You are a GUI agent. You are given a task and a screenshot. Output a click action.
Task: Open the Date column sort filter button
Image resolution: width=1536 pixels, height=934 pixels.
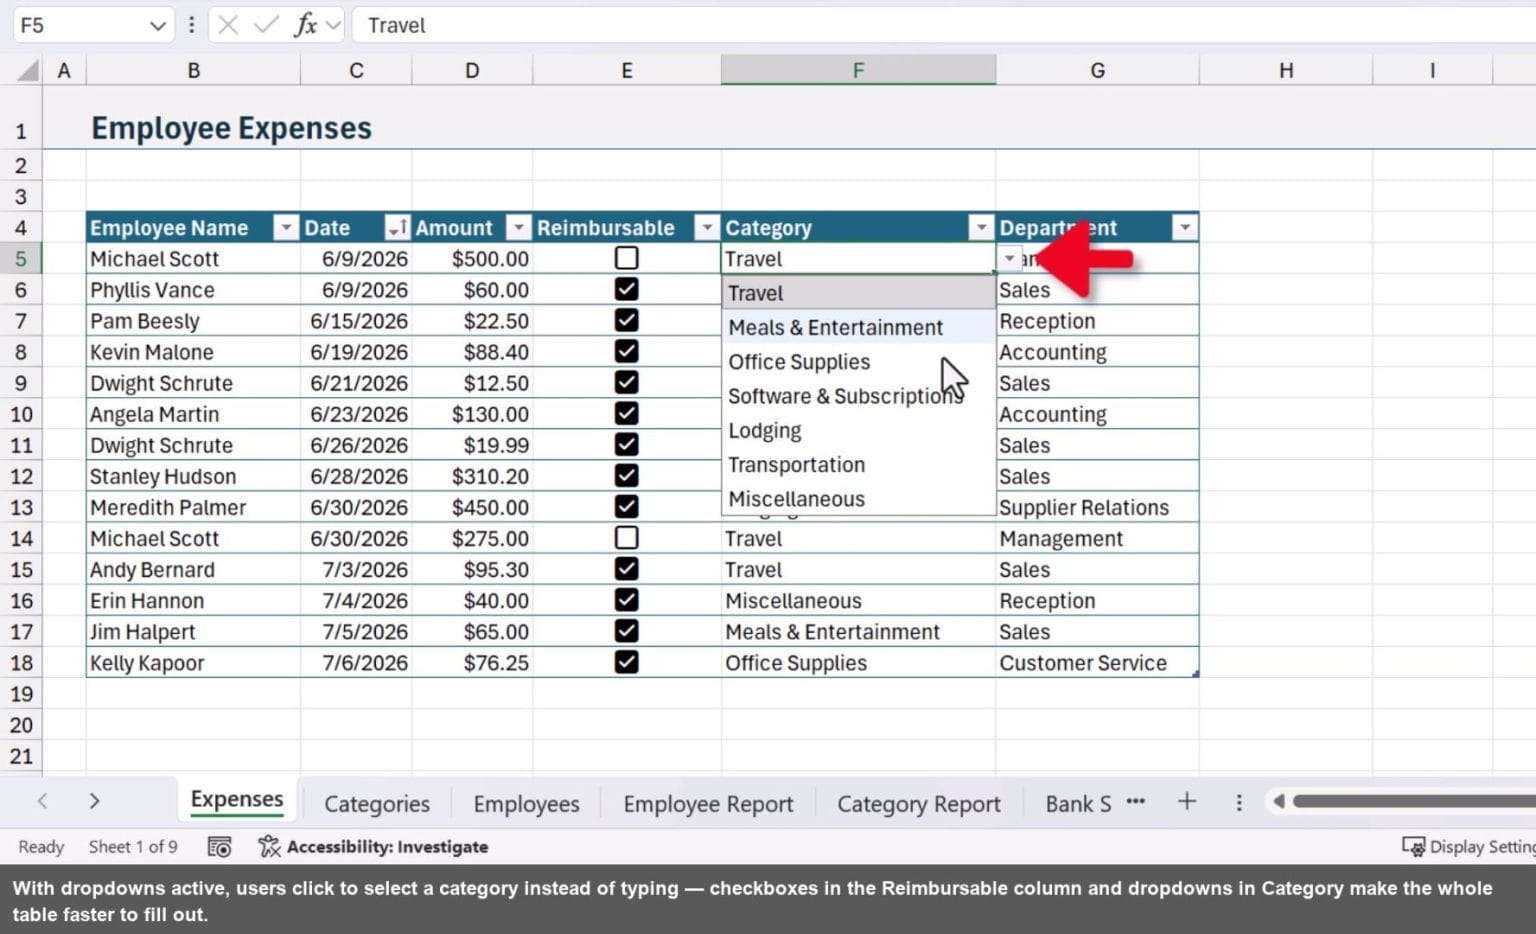coord(397,228)
